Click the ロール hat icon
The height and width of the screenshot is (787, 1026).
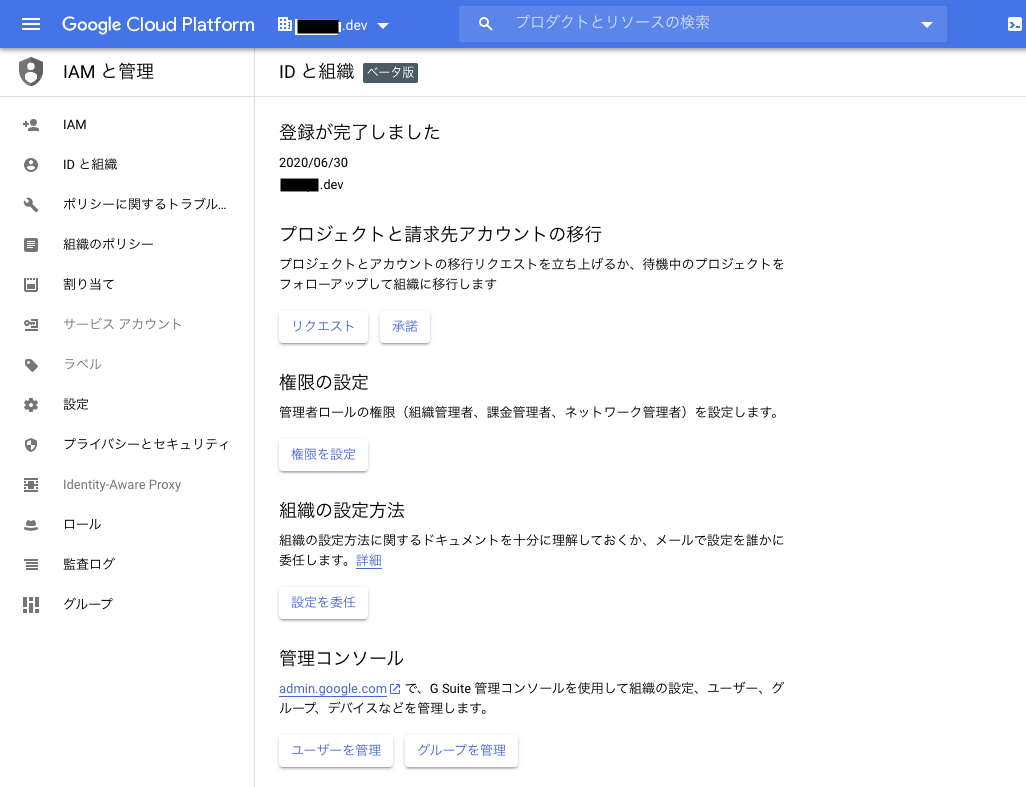[31, 525]
